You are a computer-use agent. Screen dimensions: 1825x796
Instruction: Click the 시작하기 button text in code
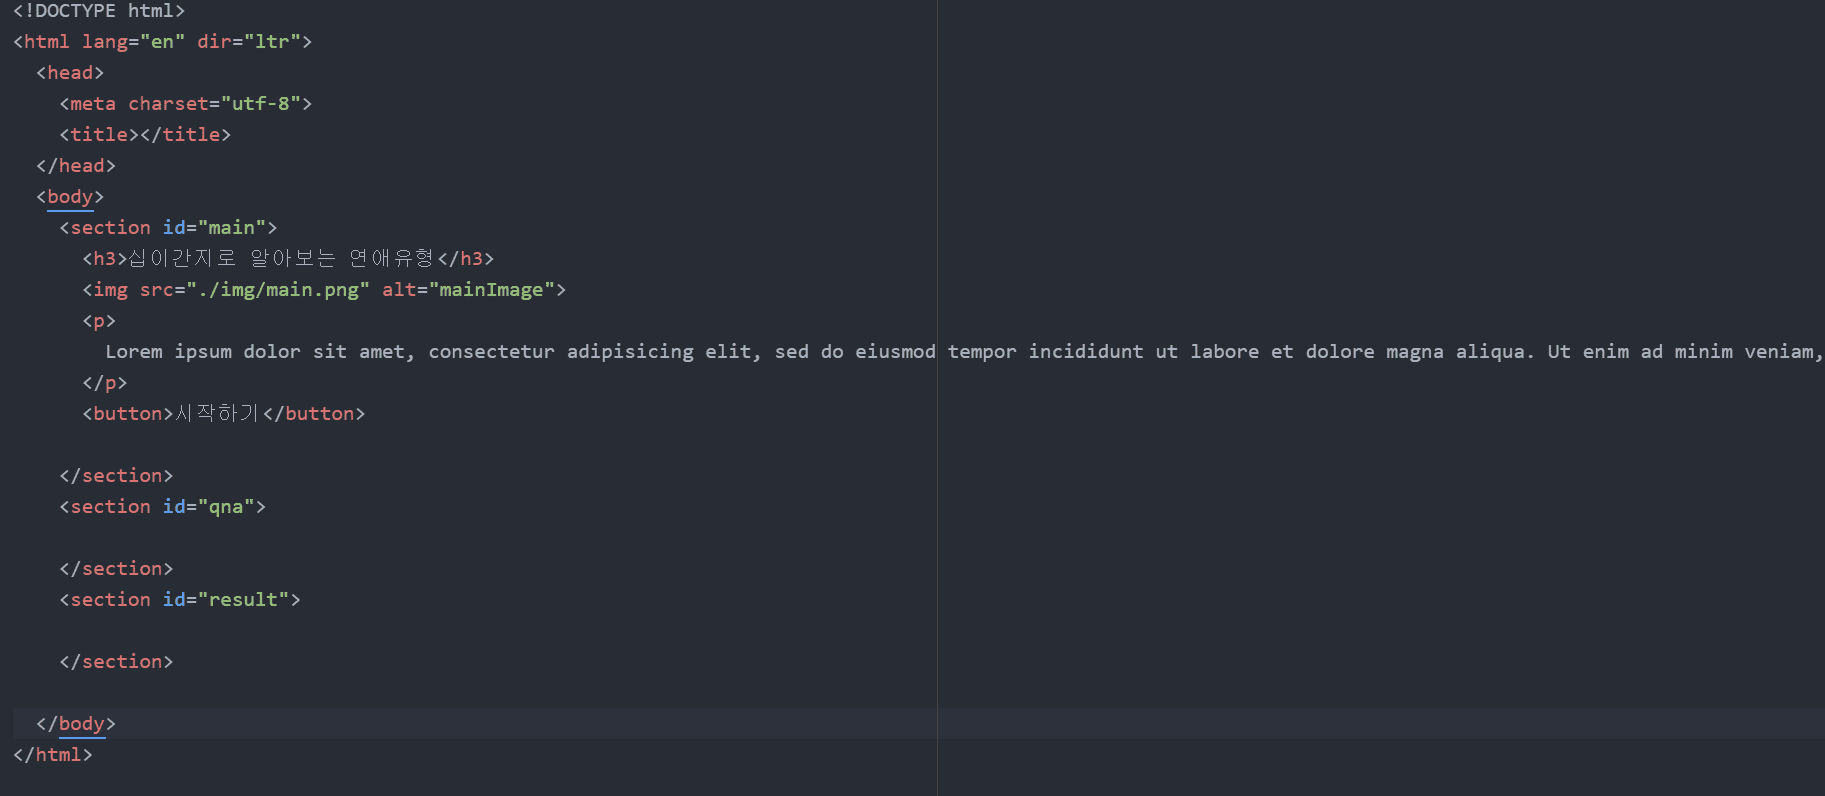(217, 414)
